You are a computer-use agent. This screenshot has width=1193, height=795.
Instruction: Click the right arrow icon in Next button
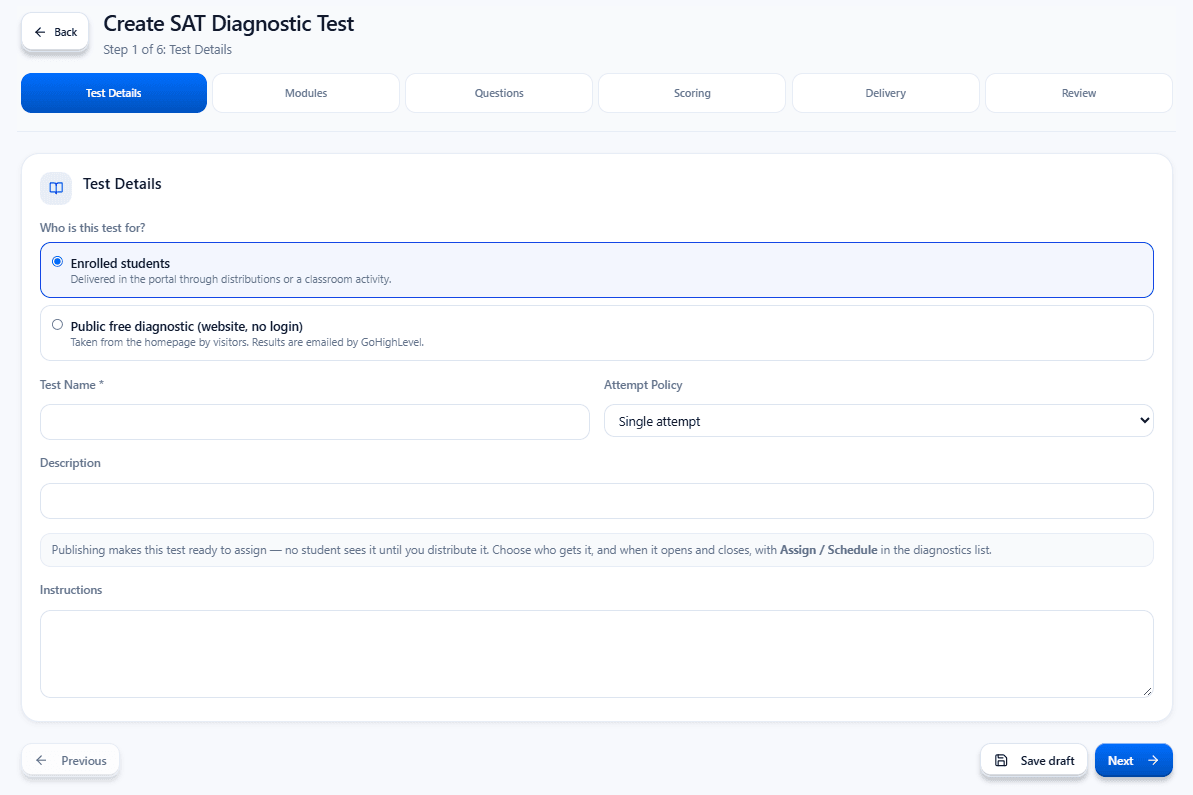coord(1153,760)
